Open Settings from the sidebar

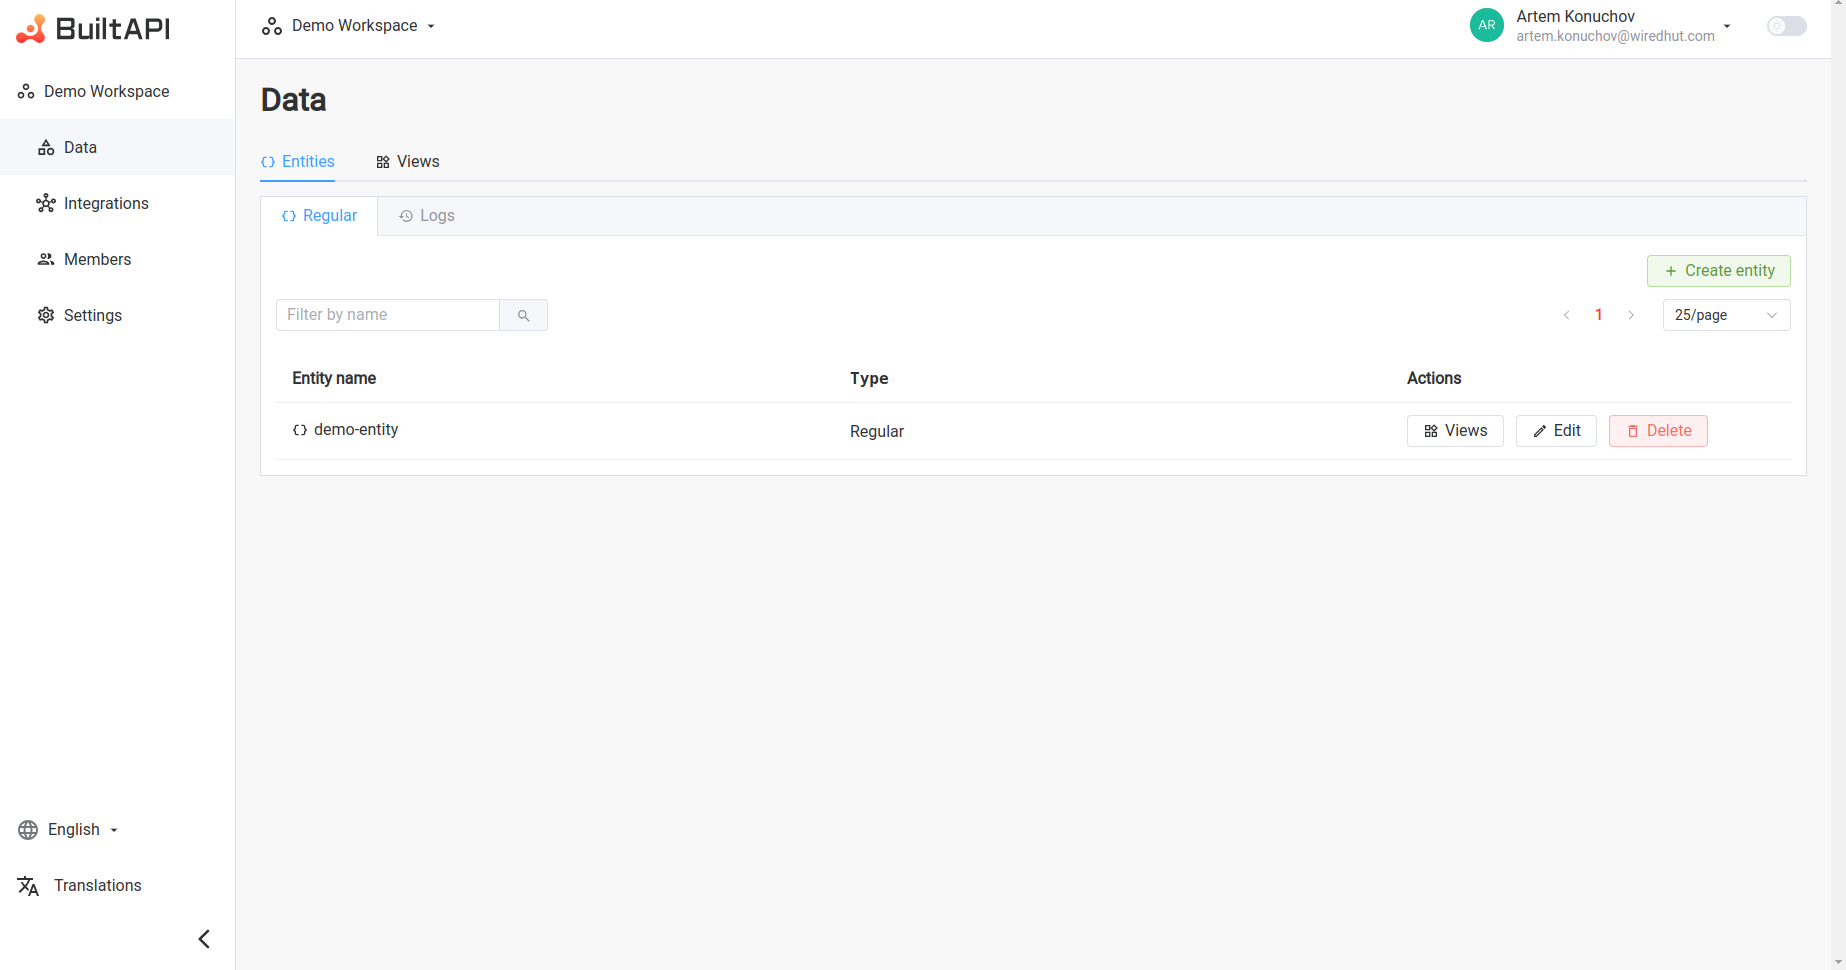117,315
